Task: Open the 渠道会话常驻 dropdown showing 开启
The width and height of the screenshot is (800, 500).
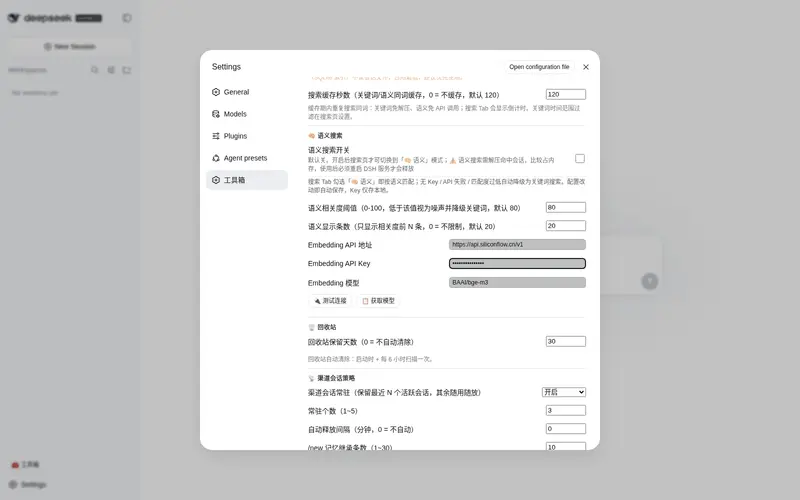Action: click(x=563, y=392)
